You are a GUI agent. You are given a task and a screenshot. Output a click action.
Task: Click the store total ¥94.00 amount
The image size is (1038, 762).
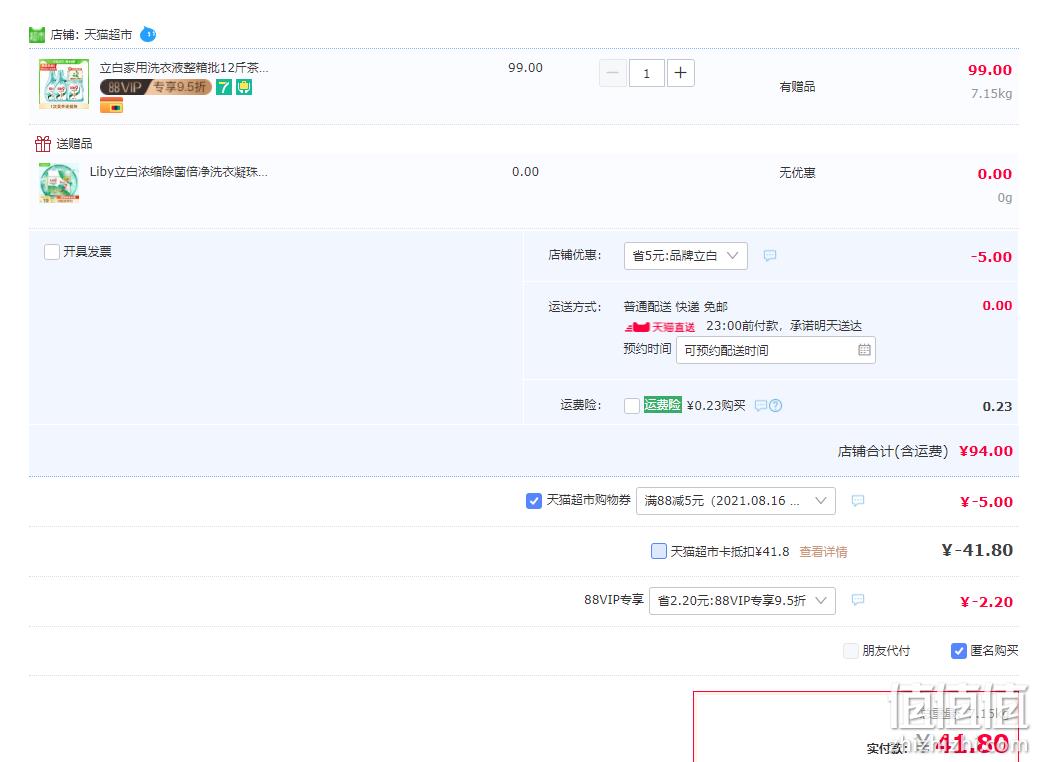pos(986,451)
